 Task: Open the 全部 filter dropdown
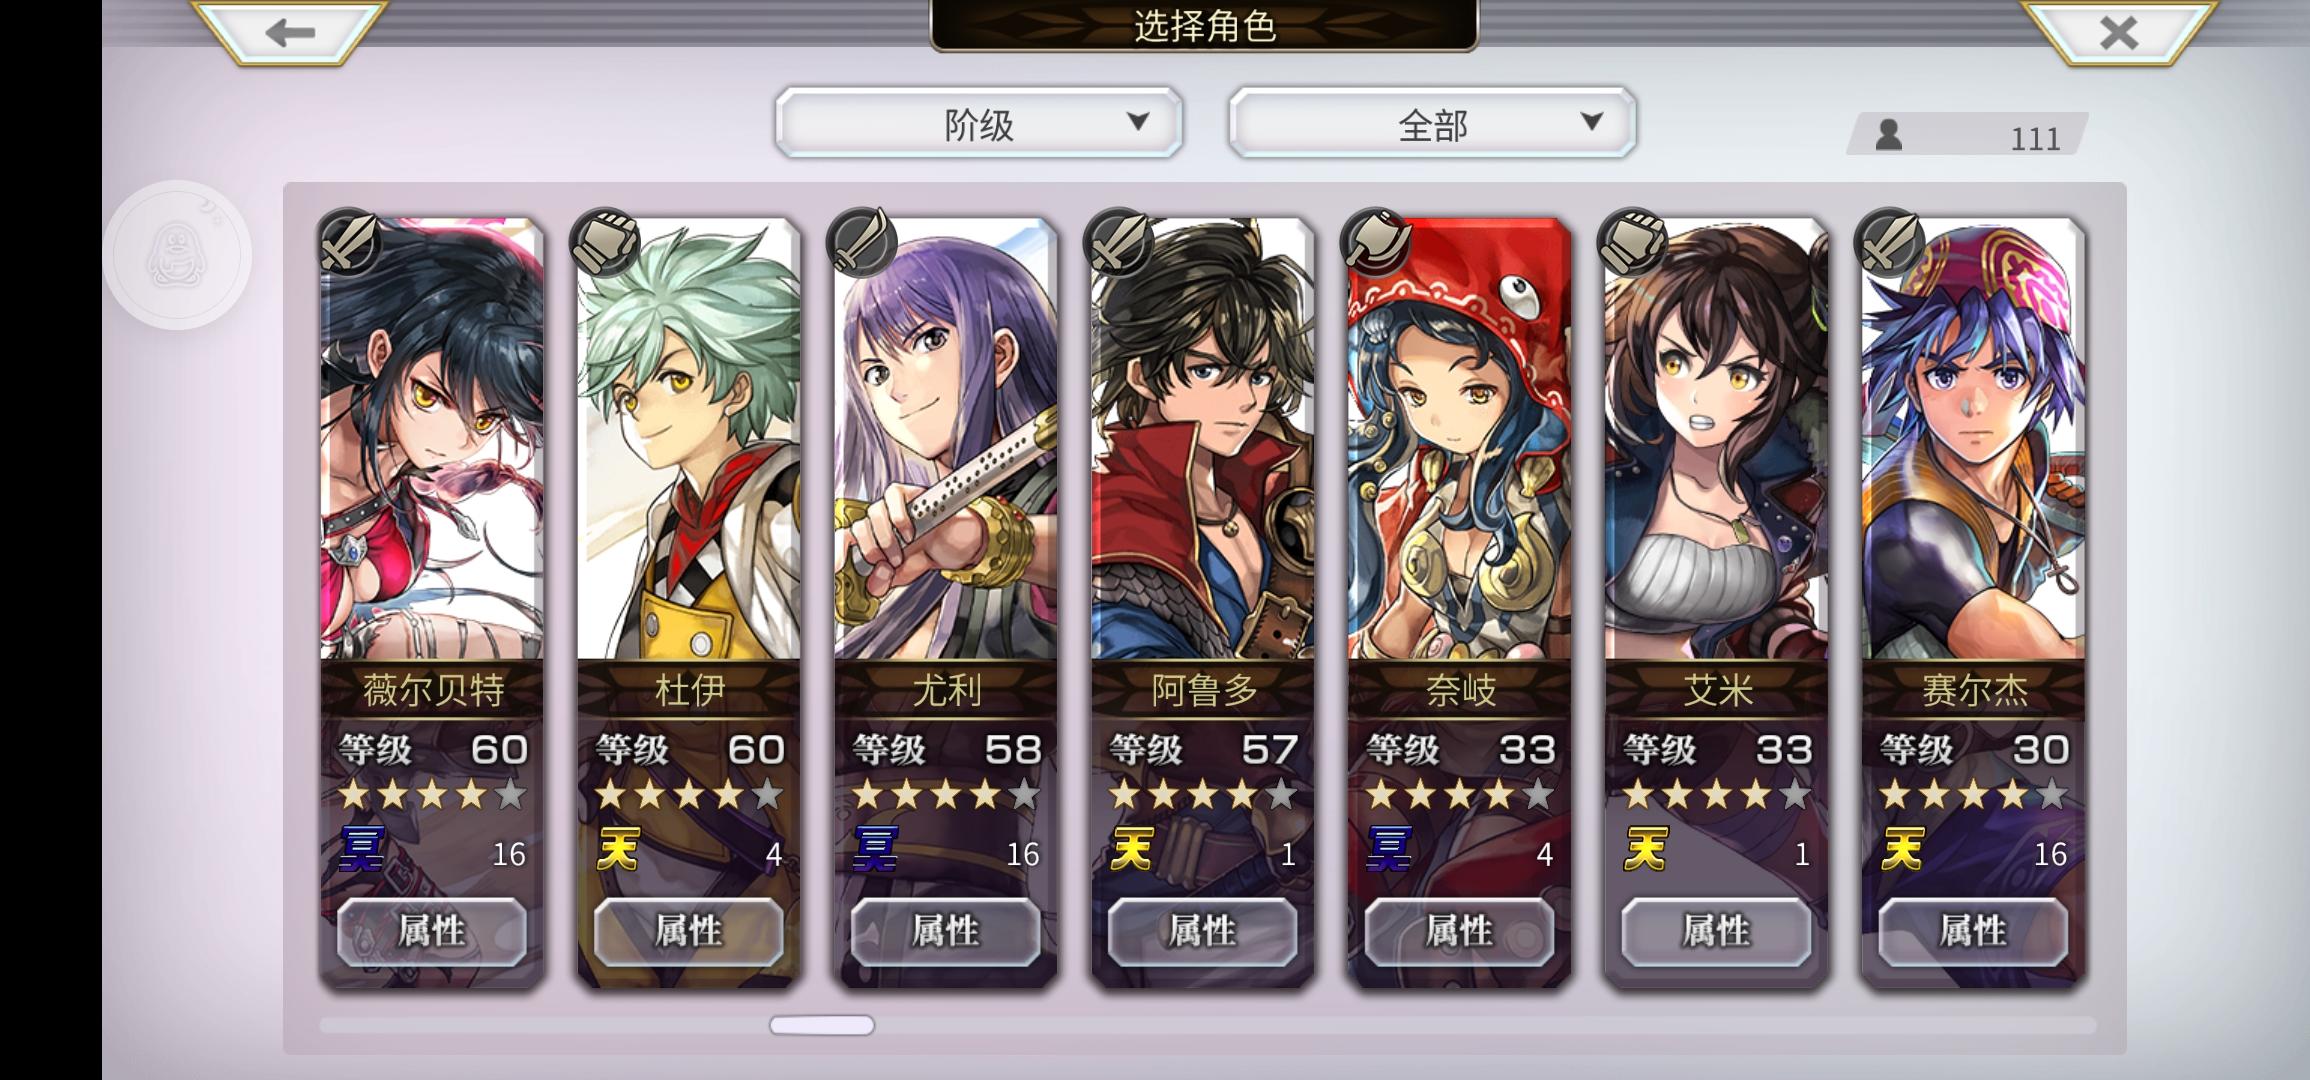pos(1432,123)
